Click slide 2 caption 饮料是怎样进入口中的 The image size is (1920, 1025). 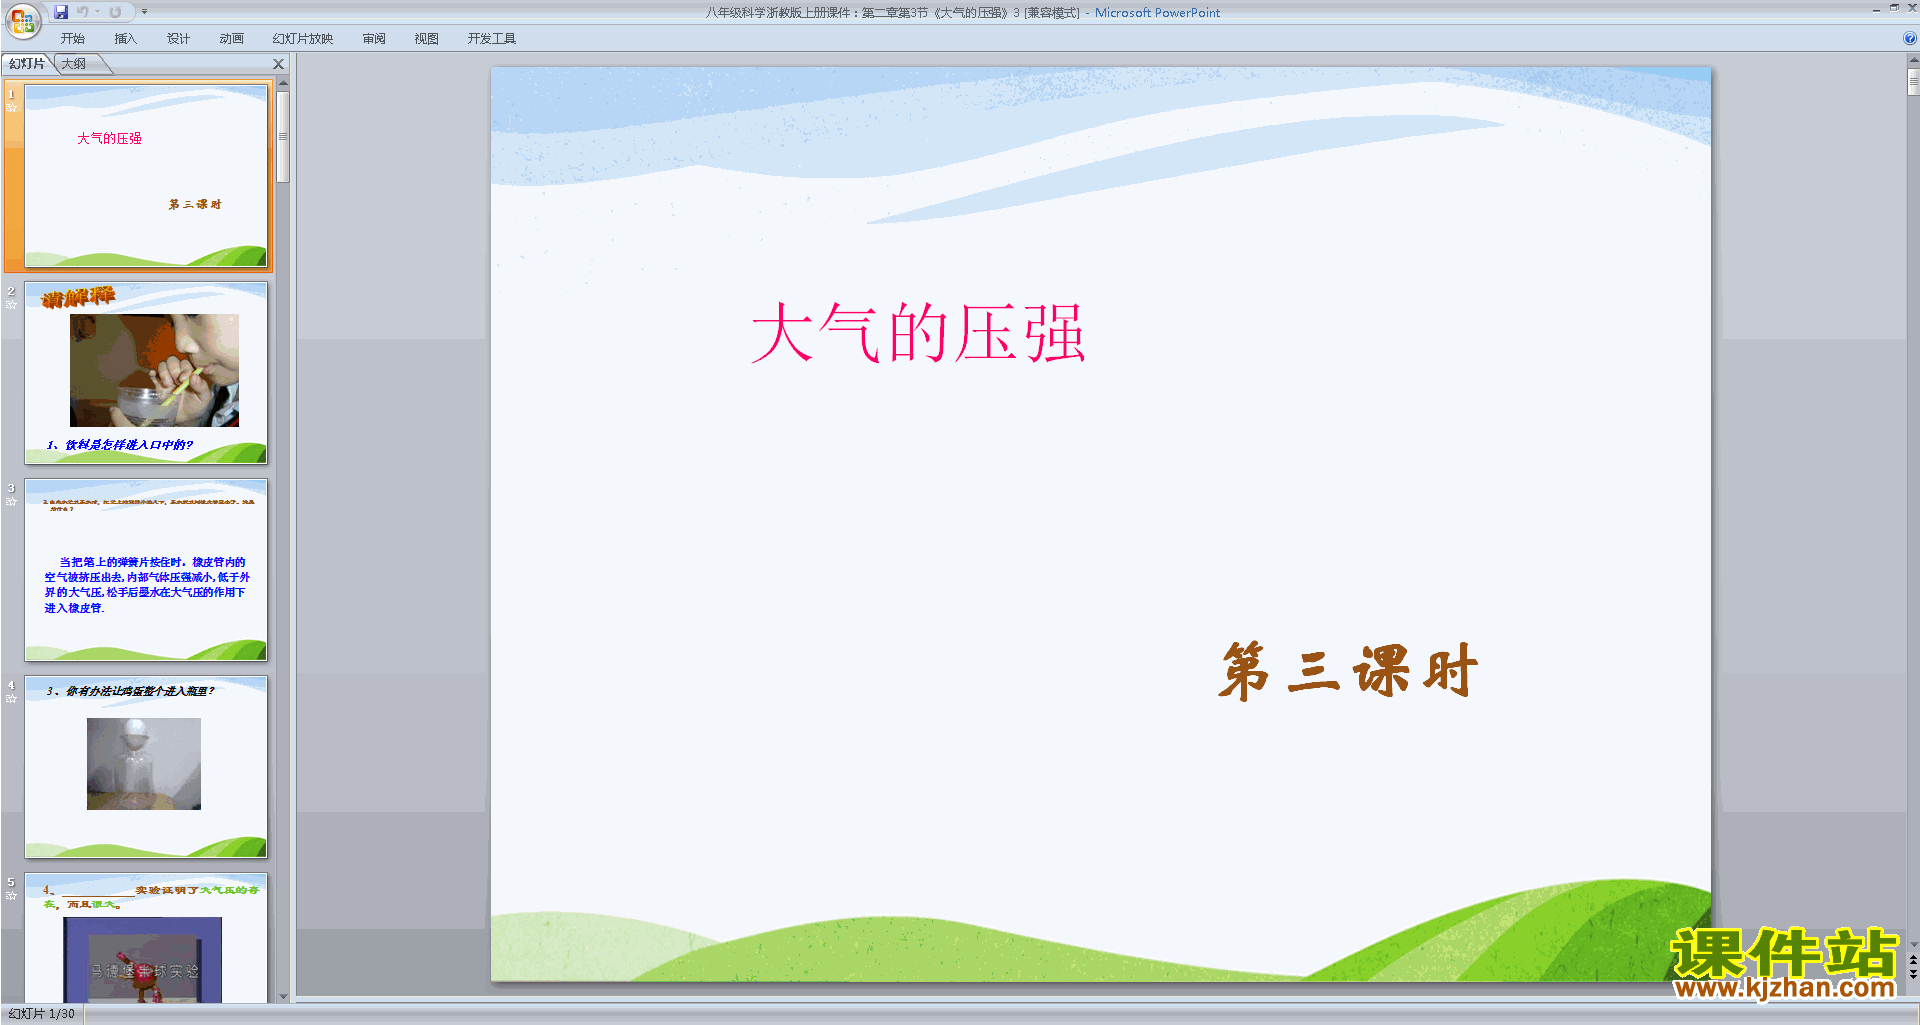(x=120, y=445)
